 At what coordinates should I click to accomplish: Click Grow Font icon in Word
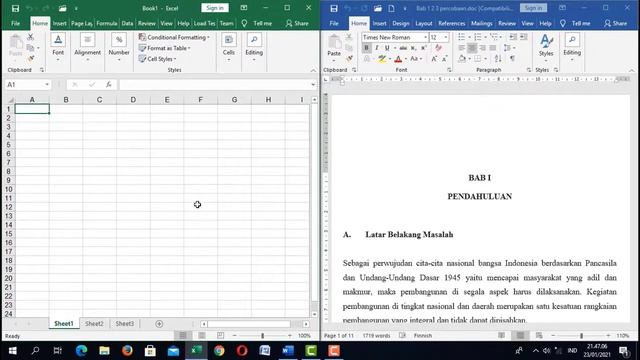click(x=434, y=59)
